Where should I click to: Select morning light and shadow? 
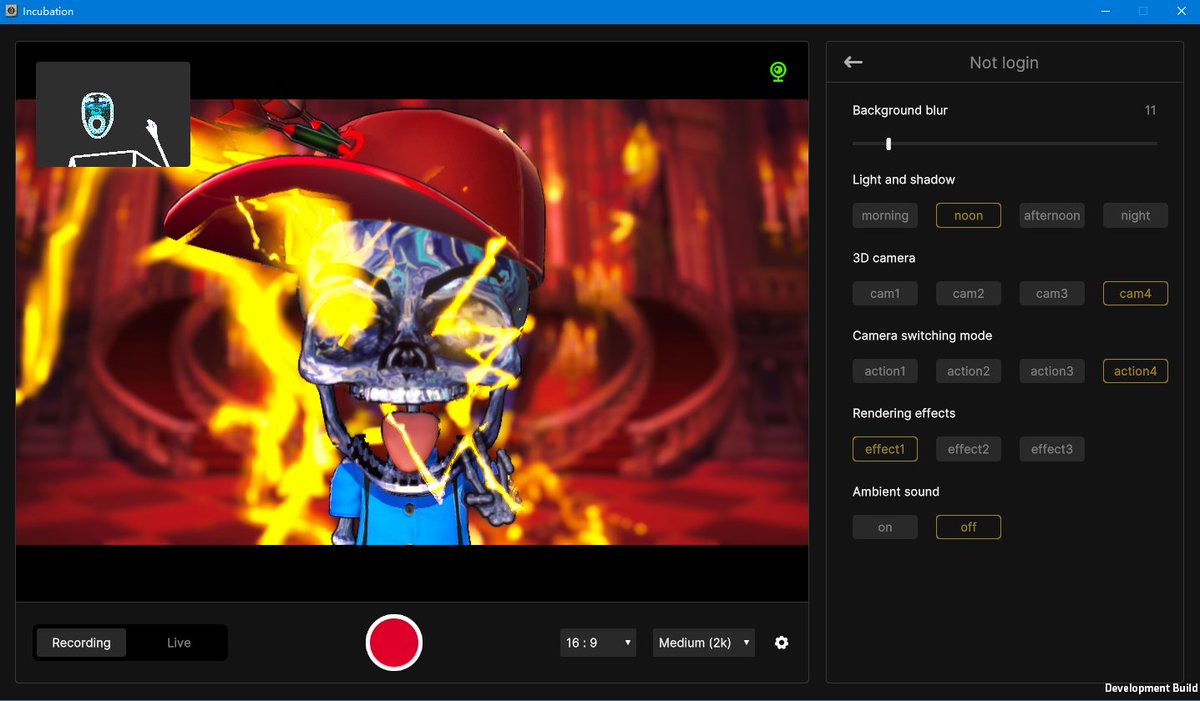pyautogui.click(x=885, y=215)
